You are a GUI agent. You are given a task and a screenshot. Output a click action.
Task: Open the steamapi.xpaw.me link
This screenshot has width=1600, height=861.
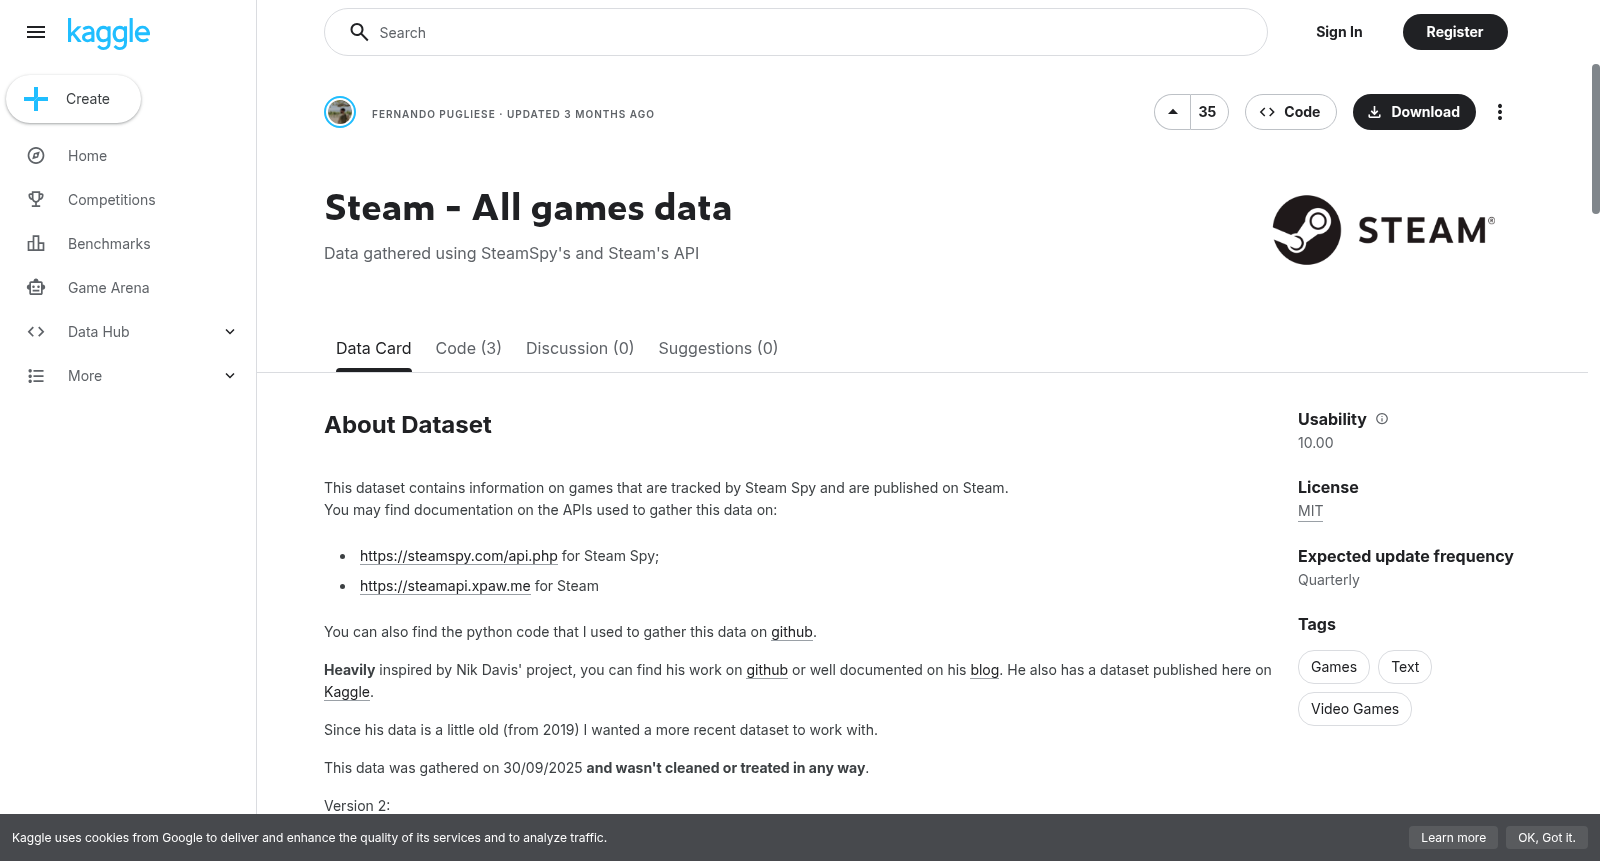tap(445, 586)
